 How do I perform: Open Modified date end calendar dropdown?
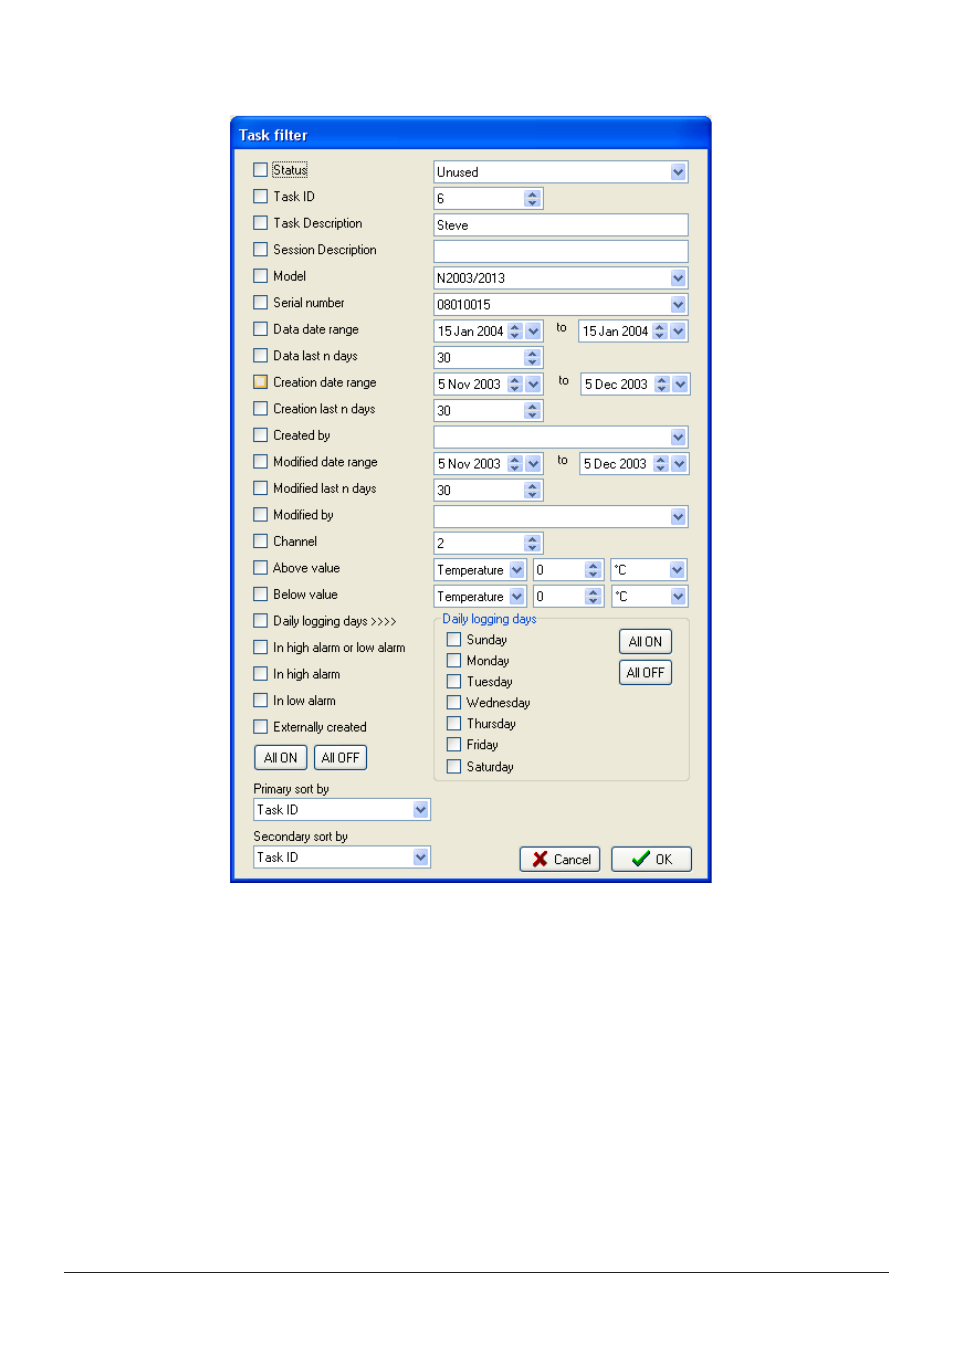coord(679,464)
